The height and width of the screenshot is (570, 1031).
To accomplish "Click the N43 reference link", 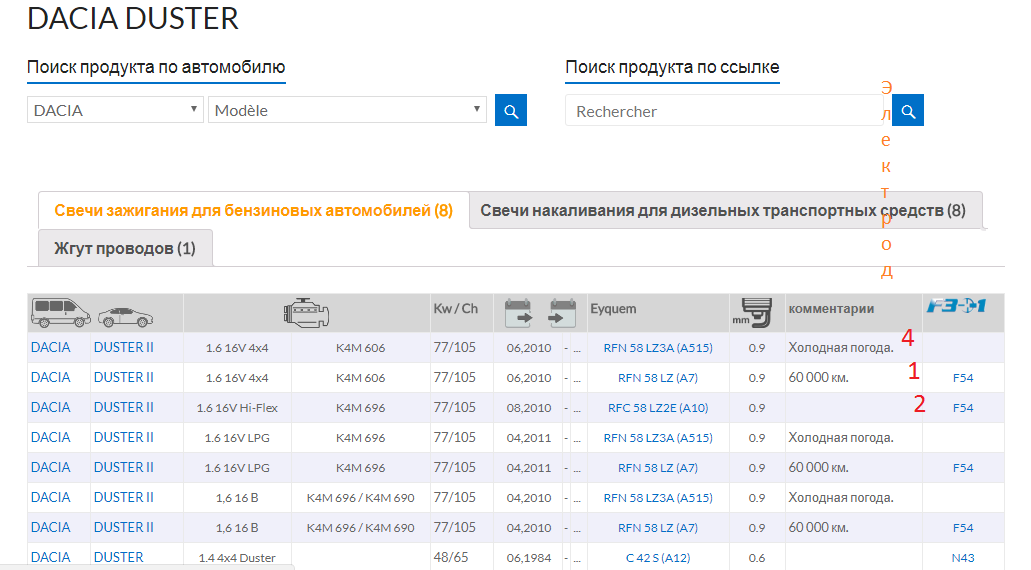I will [963, 558].
